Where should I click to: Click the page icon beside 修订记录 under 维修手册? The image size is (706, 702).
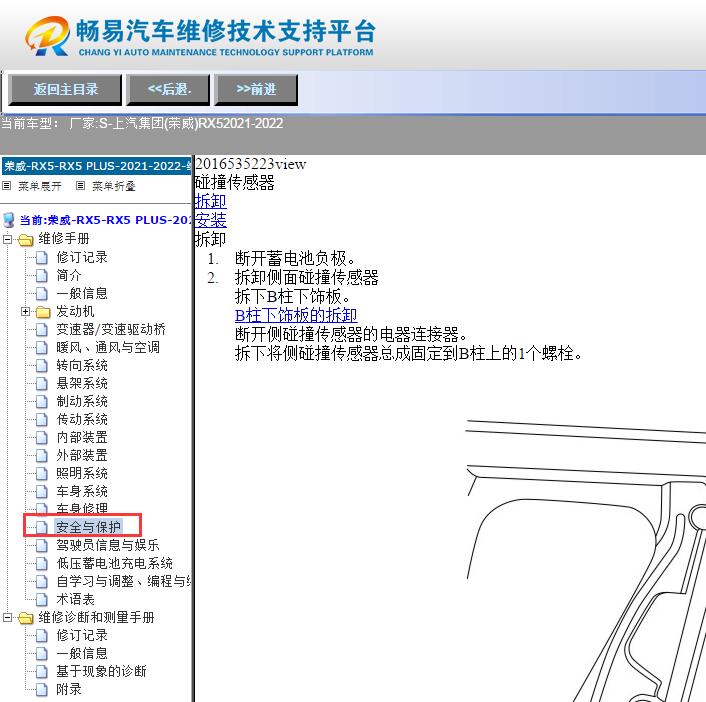41,258
